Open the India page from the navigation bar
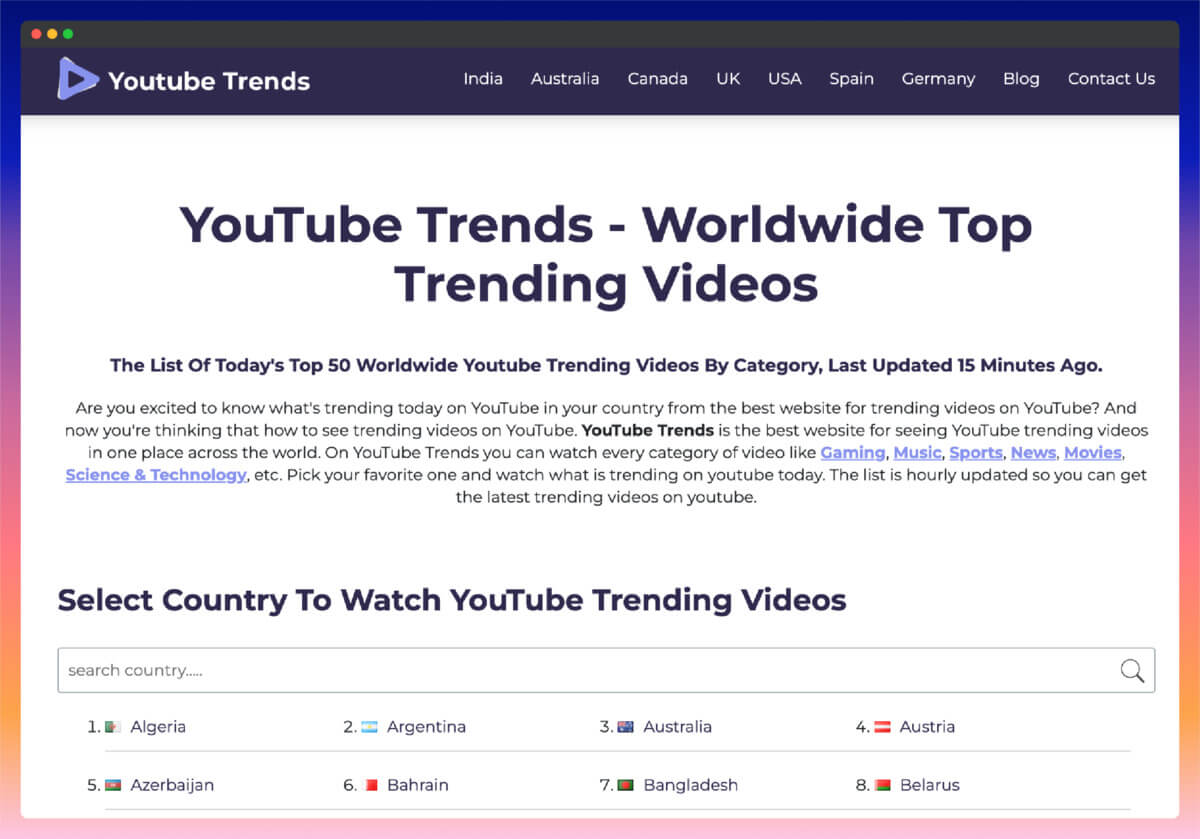Image resolution: width=1200 pixels, height=839 pixels. pos(483,78)
